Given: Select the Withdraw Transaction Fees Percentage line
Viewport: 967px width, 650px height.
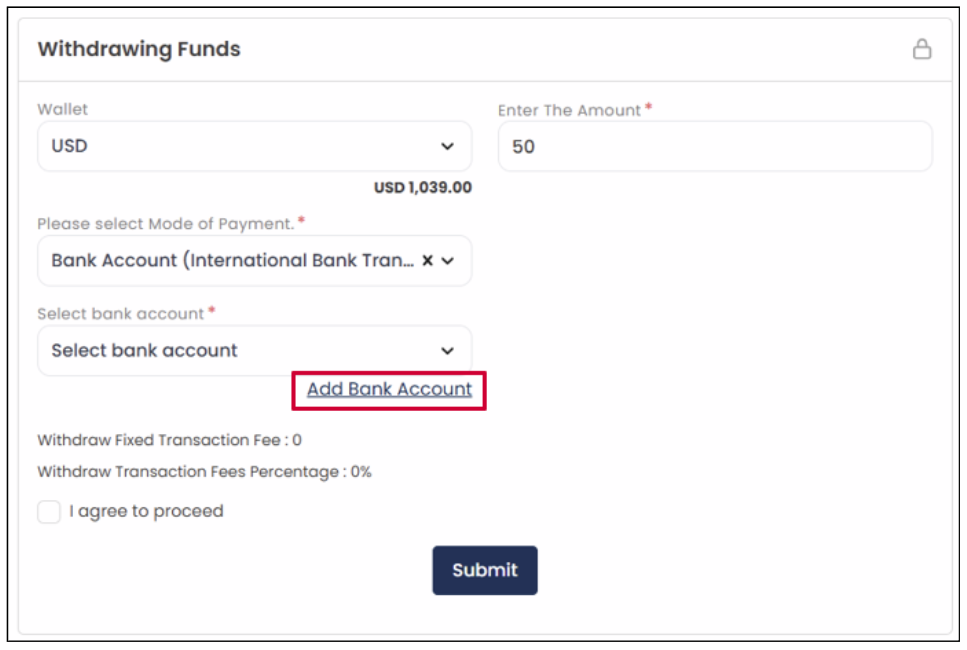Looking at the screenshot, I should point(204,472).
